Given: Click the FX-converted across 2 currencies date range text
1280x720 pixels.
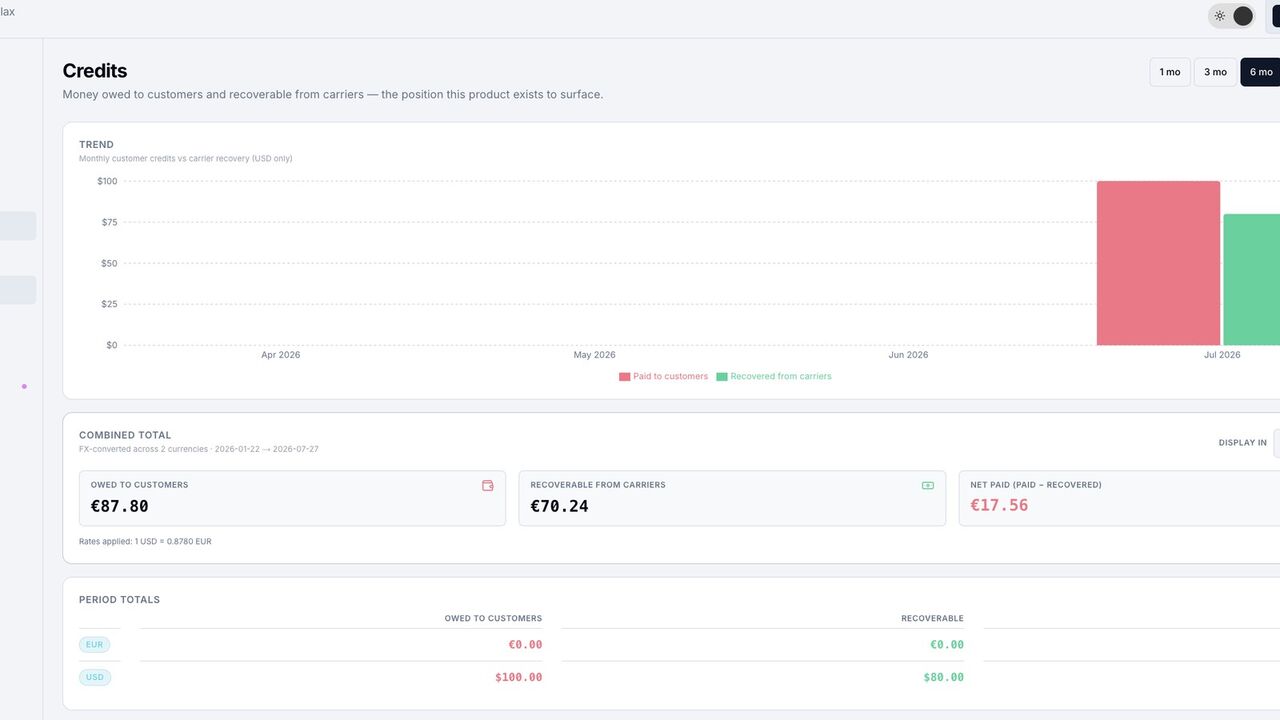Looking at the screenshot, I should 199,449.
